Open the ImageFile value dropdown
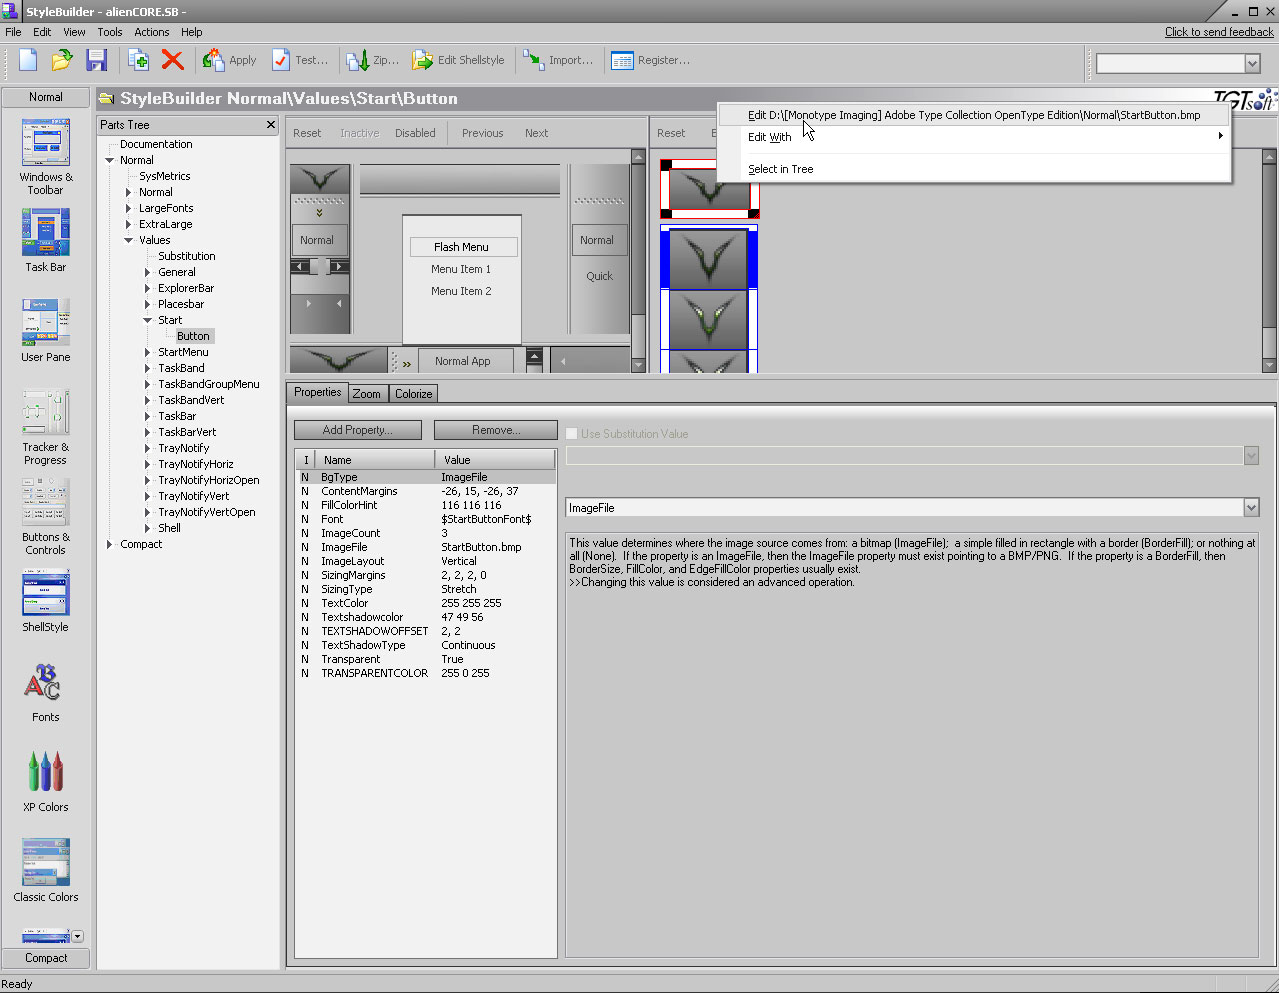The image size is (1279, 993). 1251,508
